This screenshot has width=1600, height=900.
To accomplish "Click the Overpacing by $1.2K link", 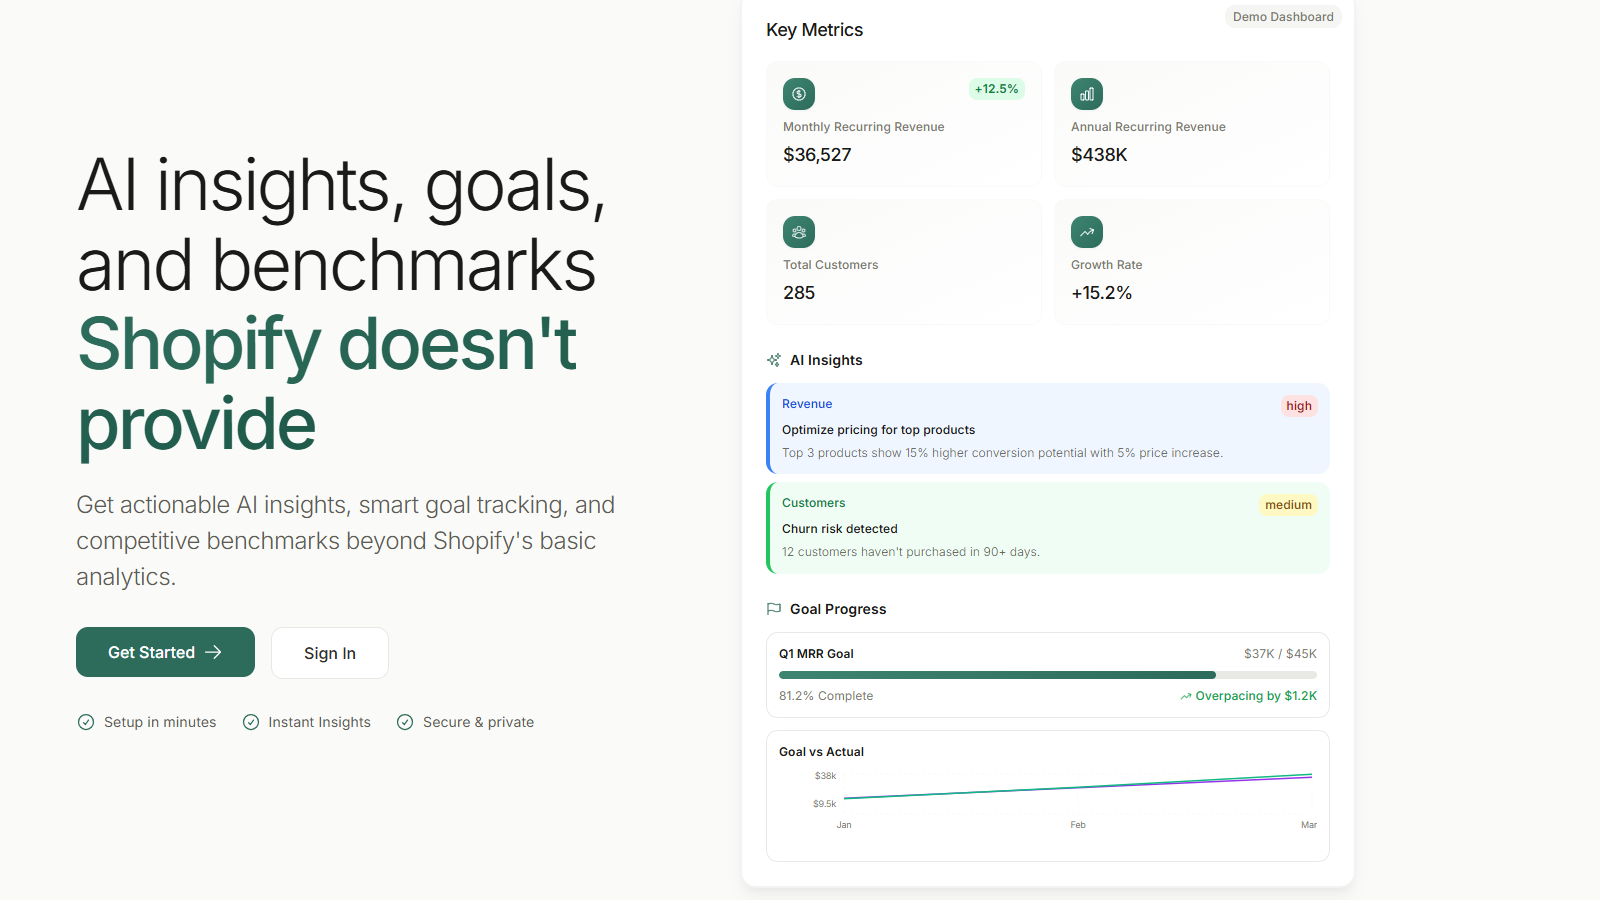I will tap(1256, 695).
